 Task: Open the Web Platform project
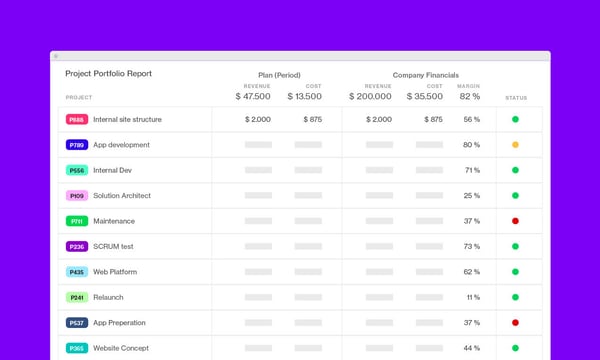(x=115, y=272)
